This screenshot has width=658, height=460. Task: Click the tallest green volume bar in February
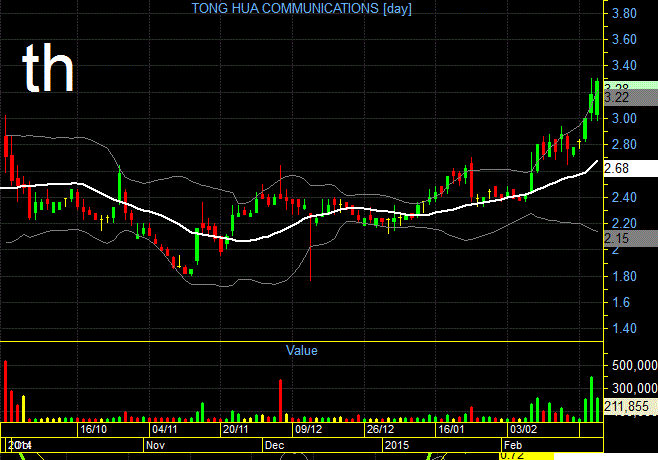point(592,399)
